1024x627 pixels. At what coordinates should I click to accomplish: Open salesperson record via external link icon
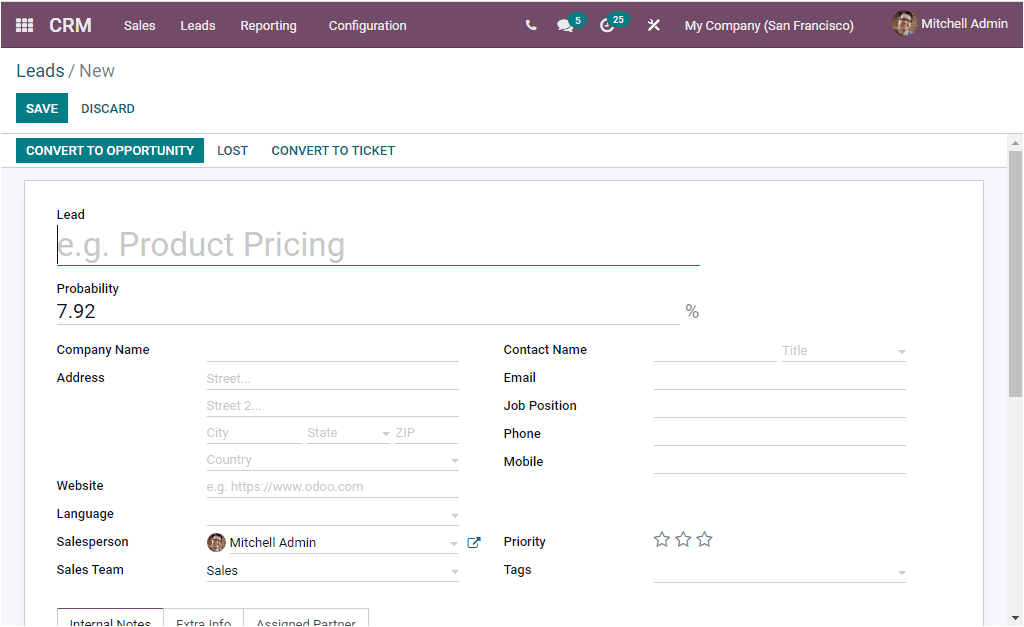(473, 542)
